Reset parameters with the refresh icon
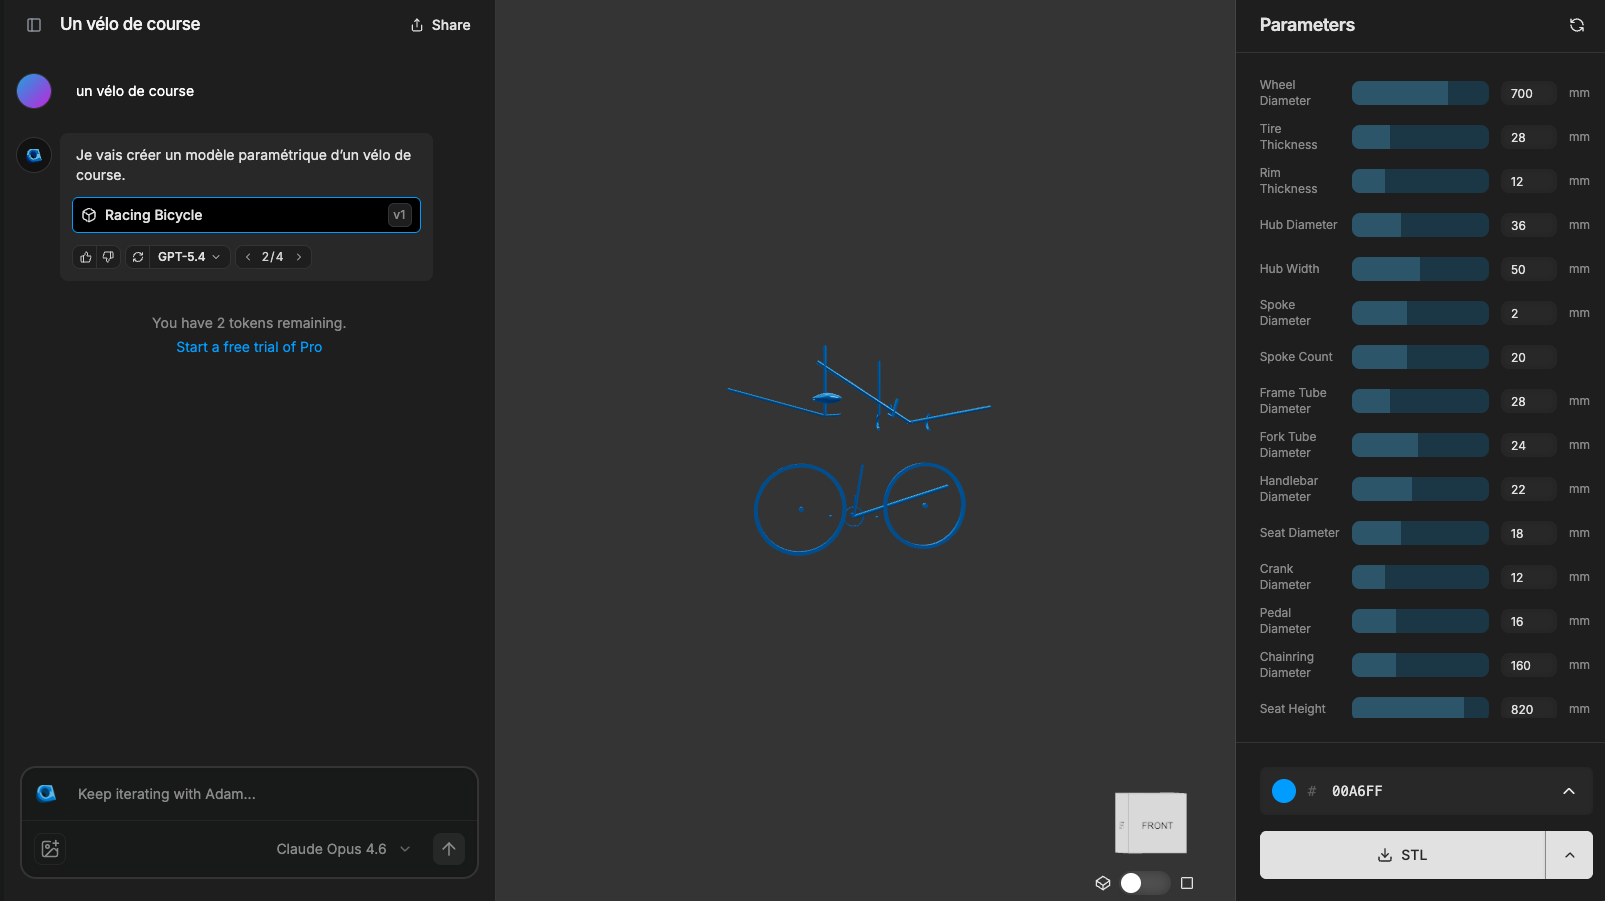The image size is (1605, 901). coord(1577,25)
